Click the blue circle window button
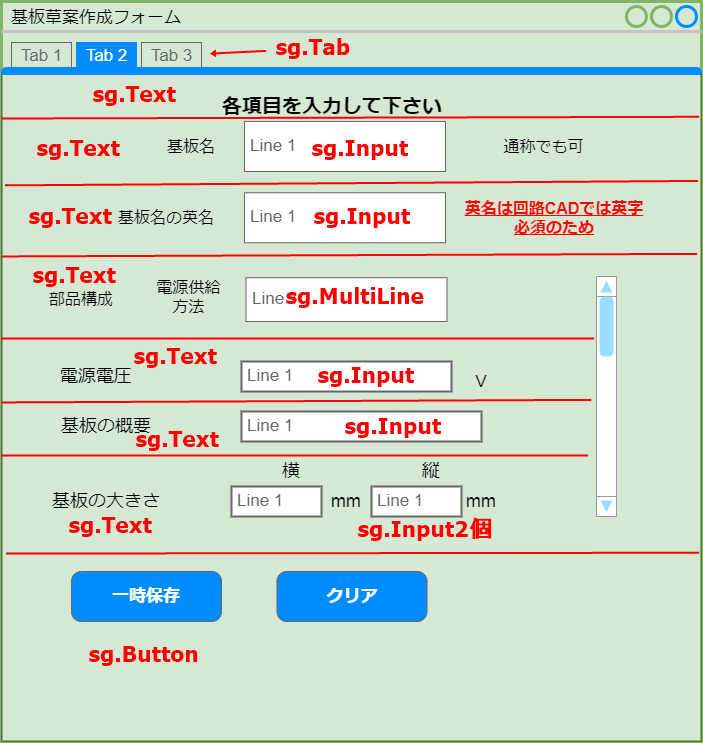 click(x=686, y=17)
